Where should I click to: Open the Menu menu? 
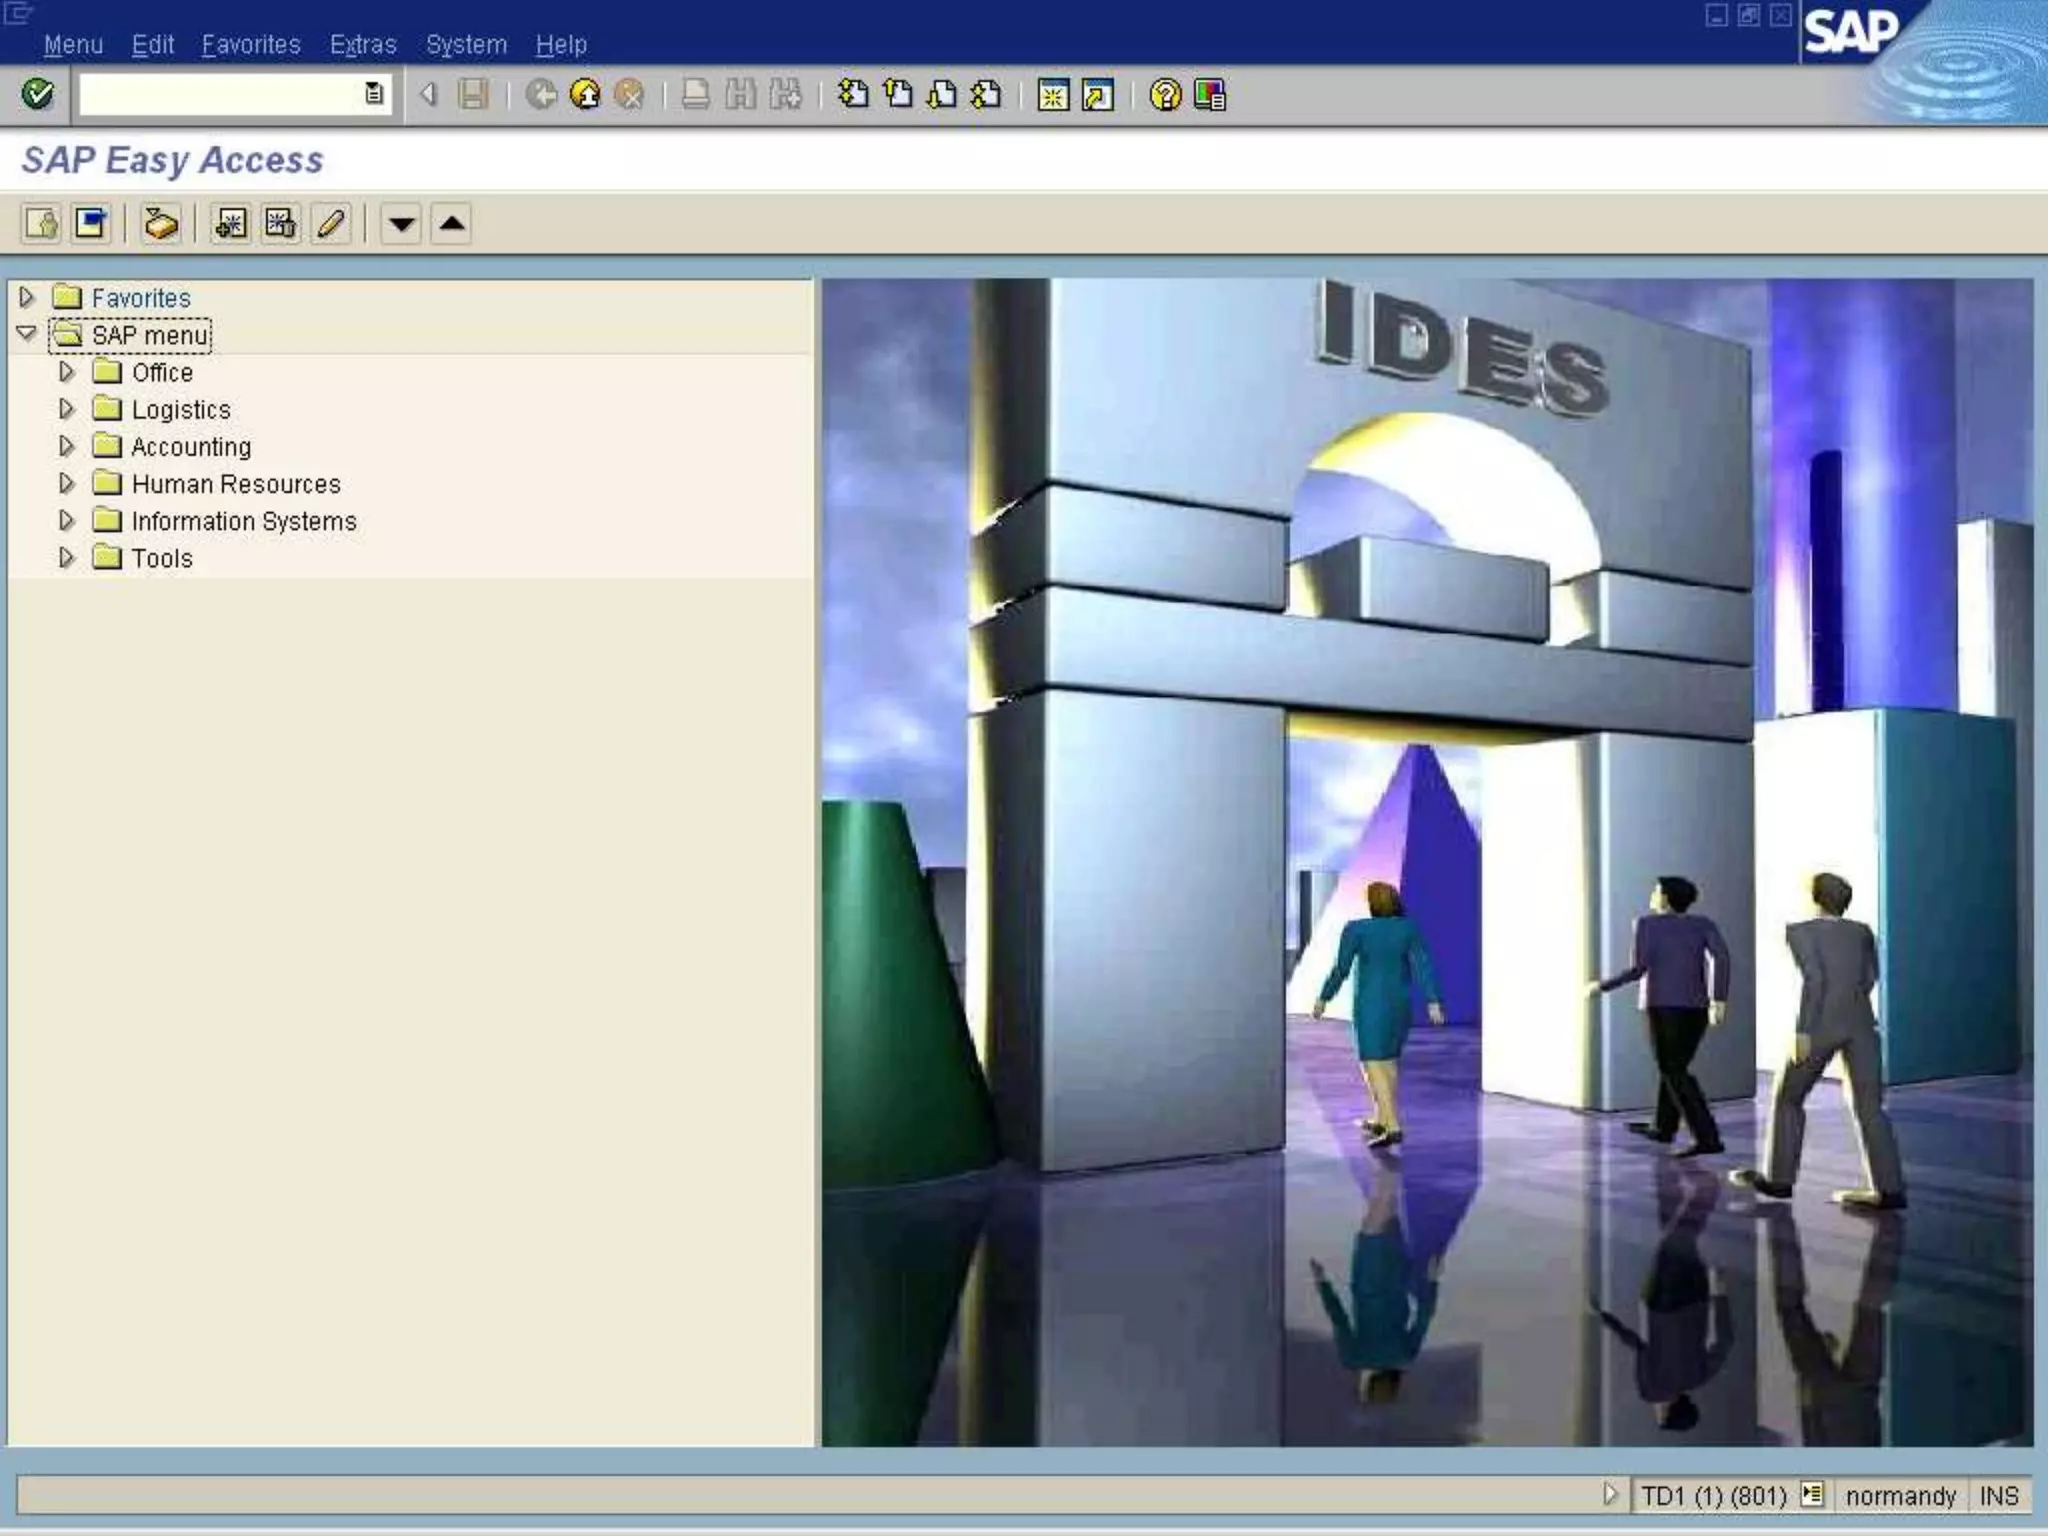(x=73, y=45)
